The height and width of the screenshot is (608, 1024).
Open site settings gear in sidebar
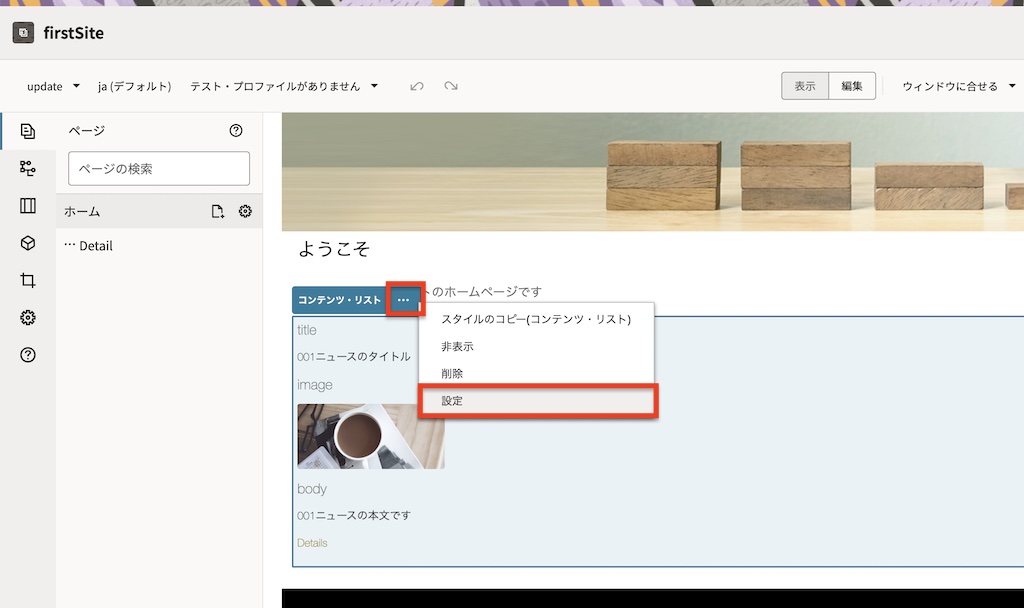(x=28, y=318)
